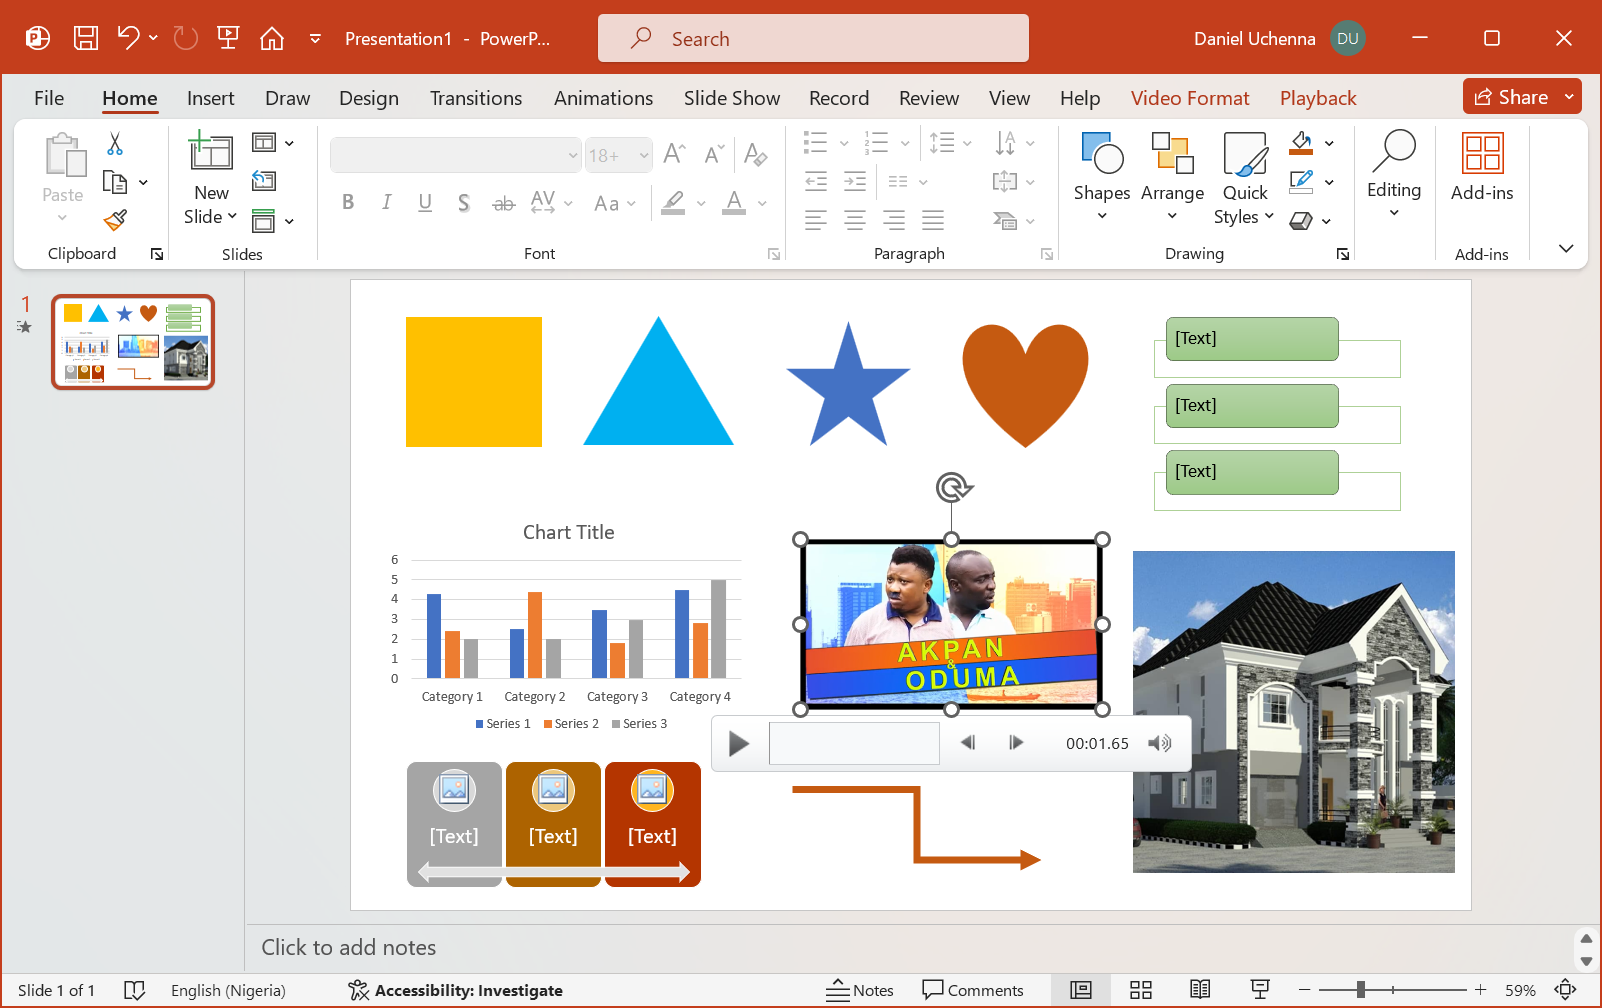Open the Video Format tab
Screen dimensions: 1602x1008
[1189, 98]
